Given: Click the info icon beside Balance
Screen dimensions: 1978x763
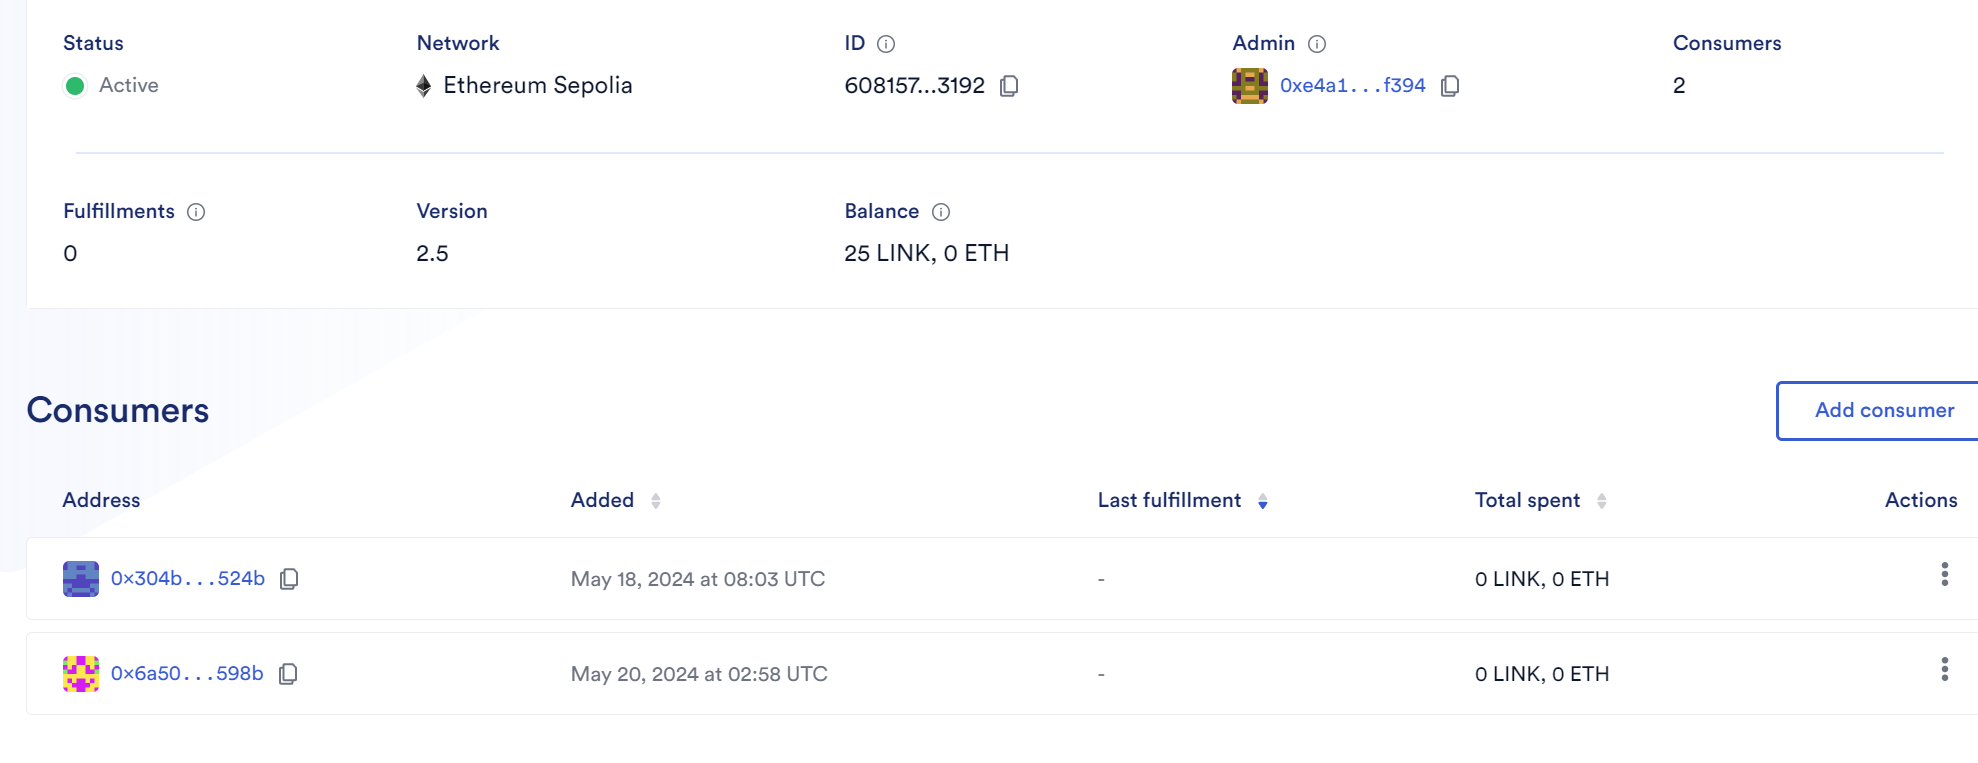Looking at the screenshot, I should (941, 212).
